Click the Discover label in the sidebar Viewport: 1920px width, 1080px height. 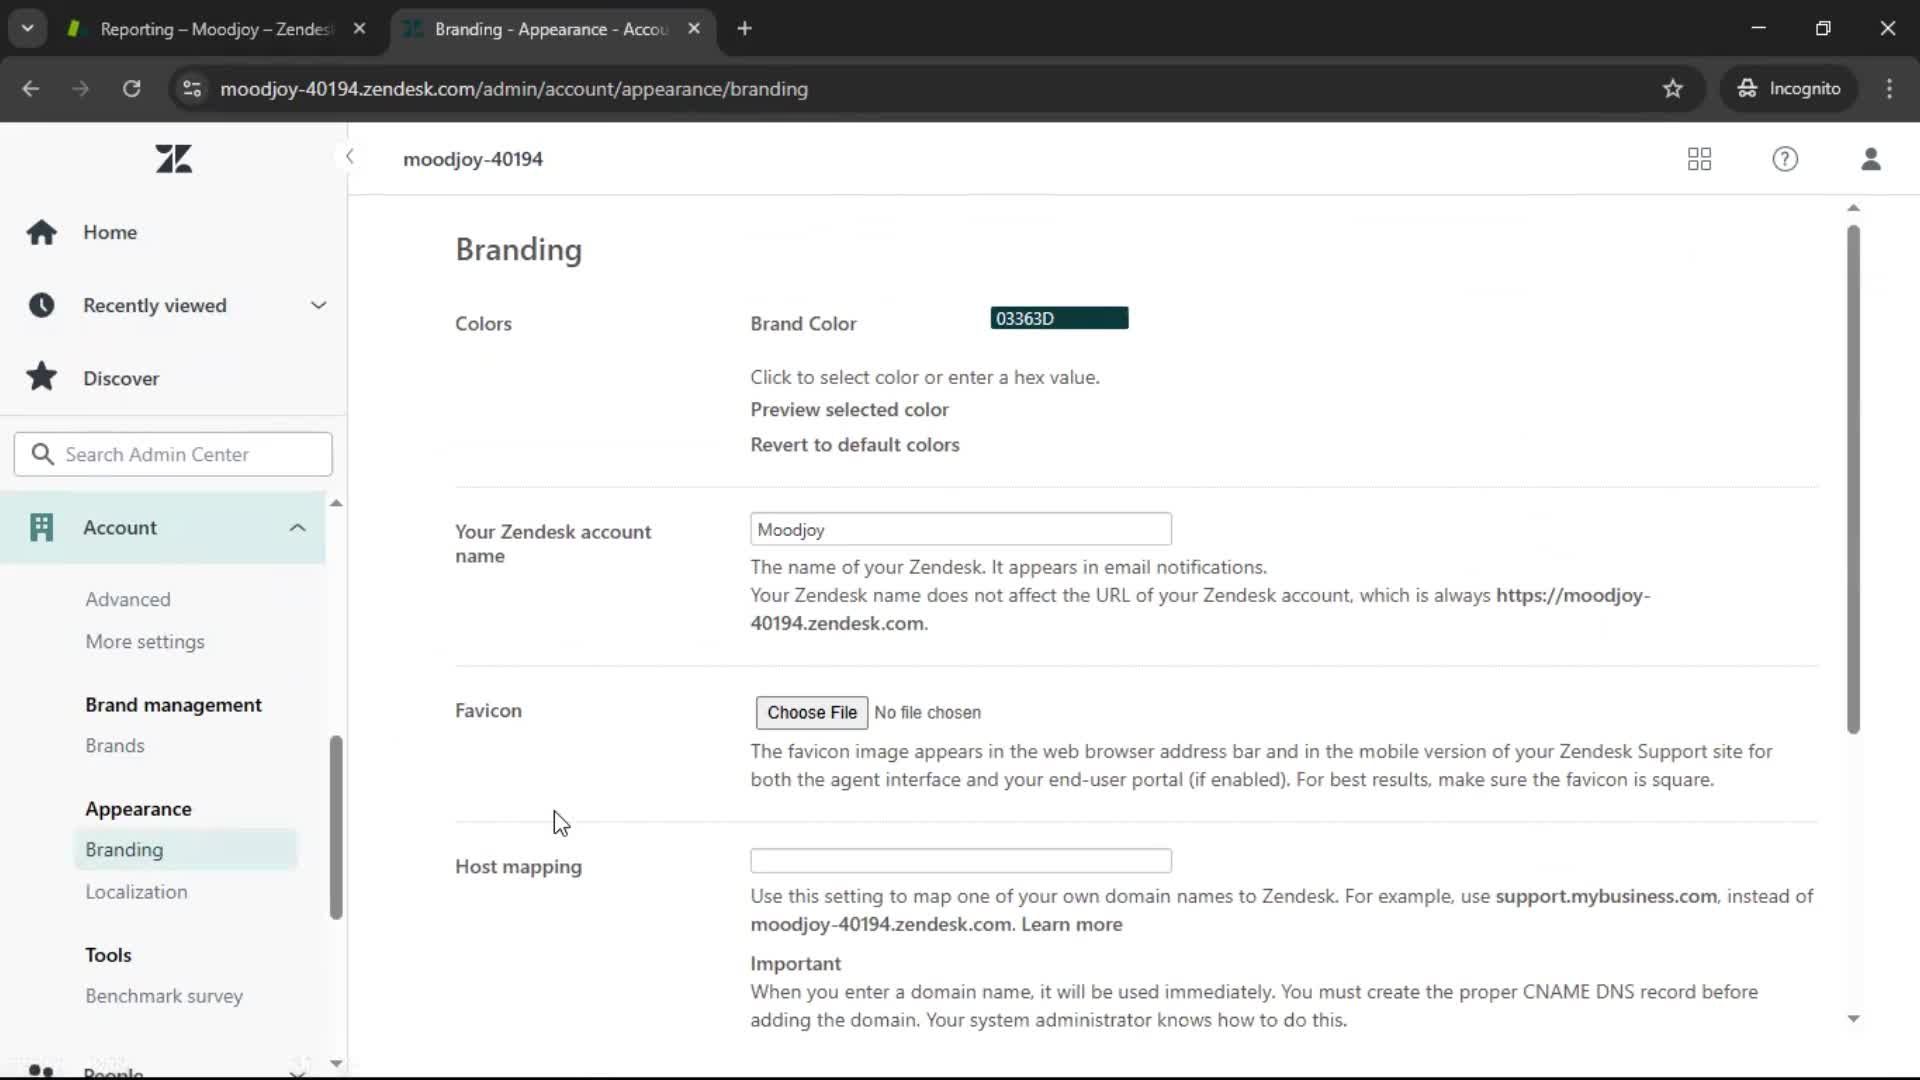click(121, 378)
